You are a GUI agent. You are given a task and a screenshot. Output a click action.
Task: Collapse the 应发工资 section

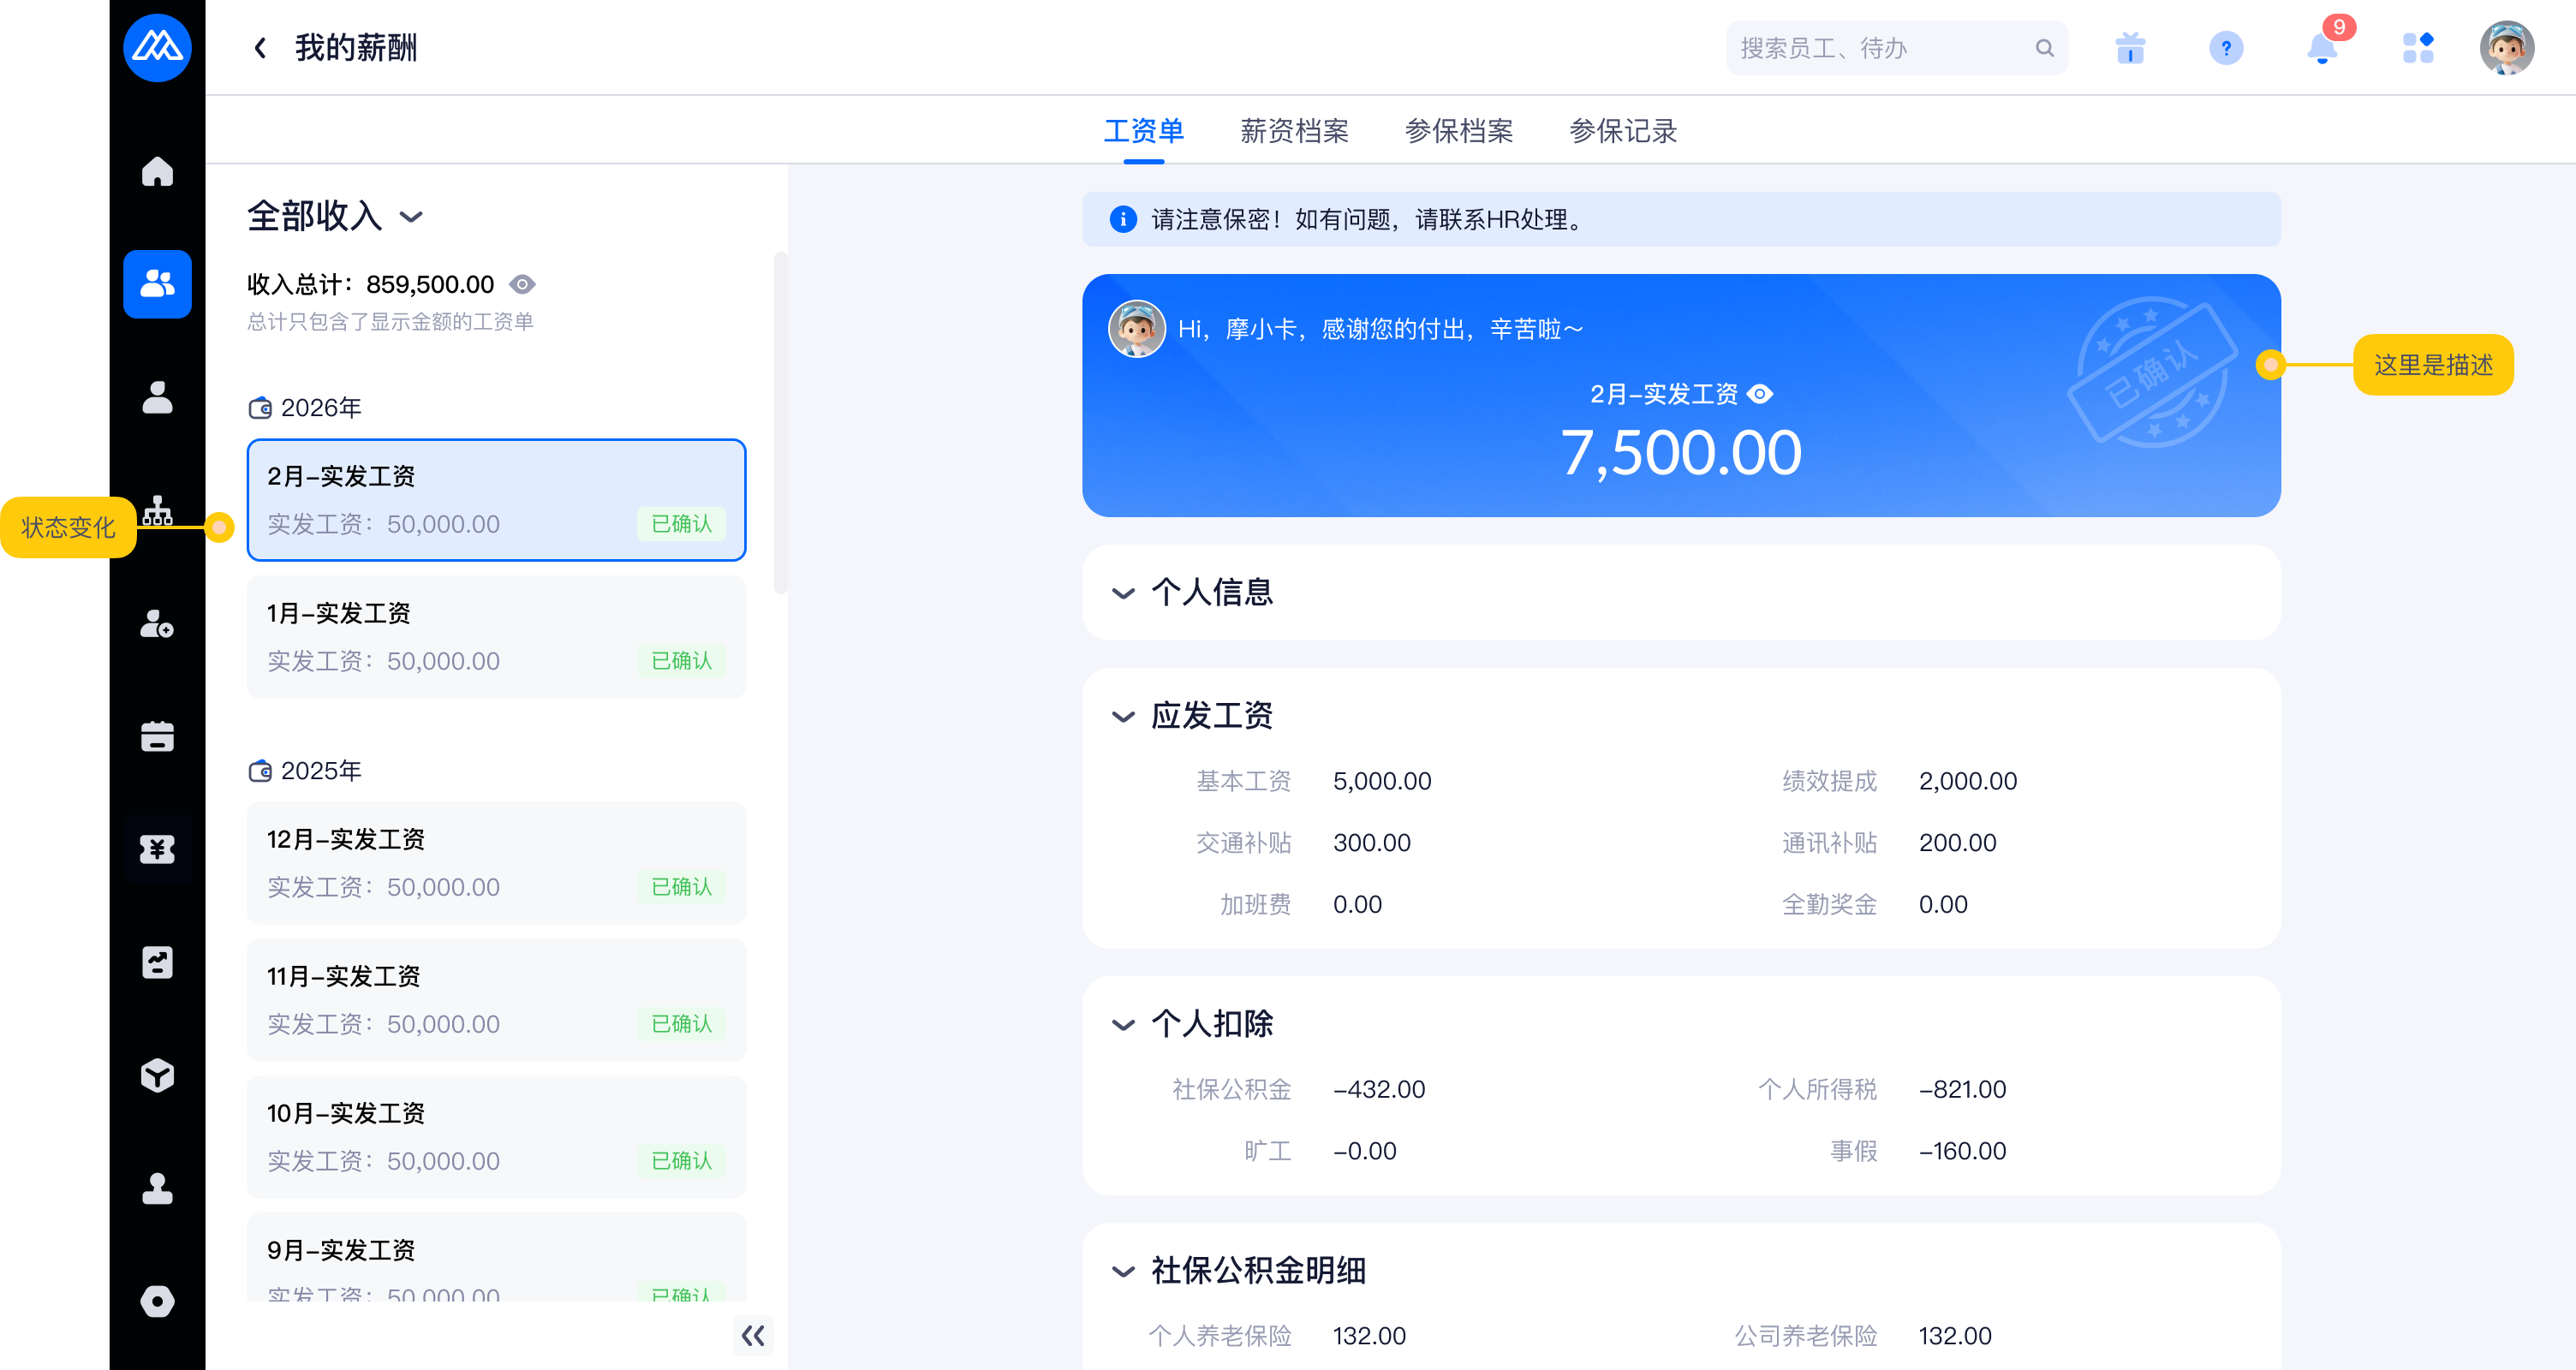pyautogui.click(x=1123, y=717)
